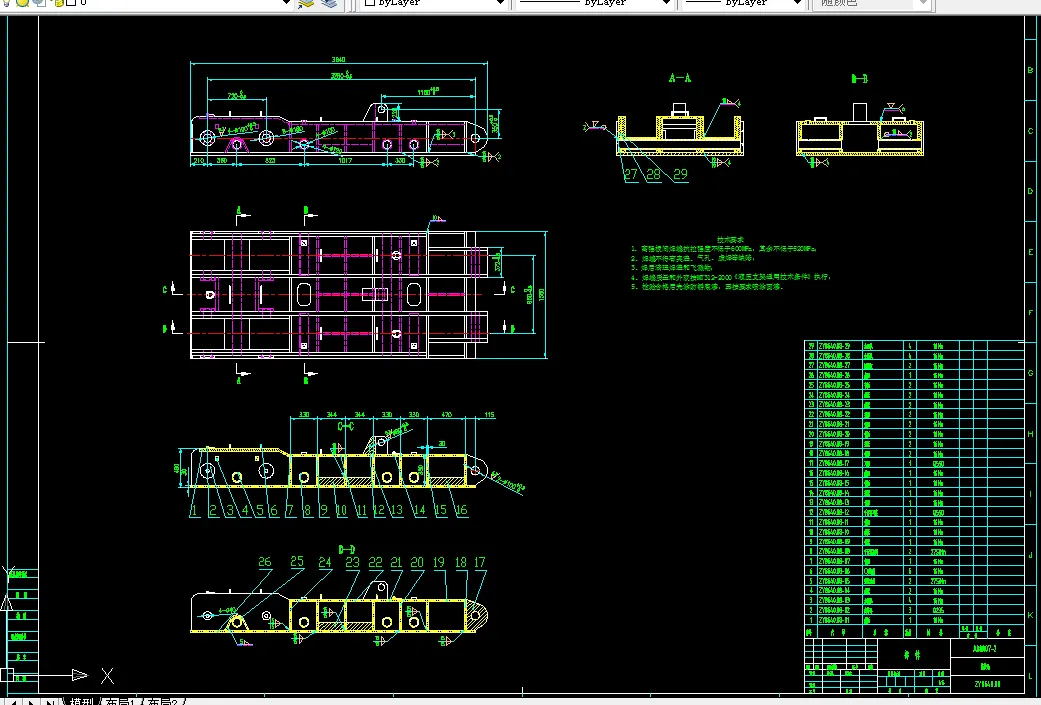Select part balloon number 24

(325, 563)
